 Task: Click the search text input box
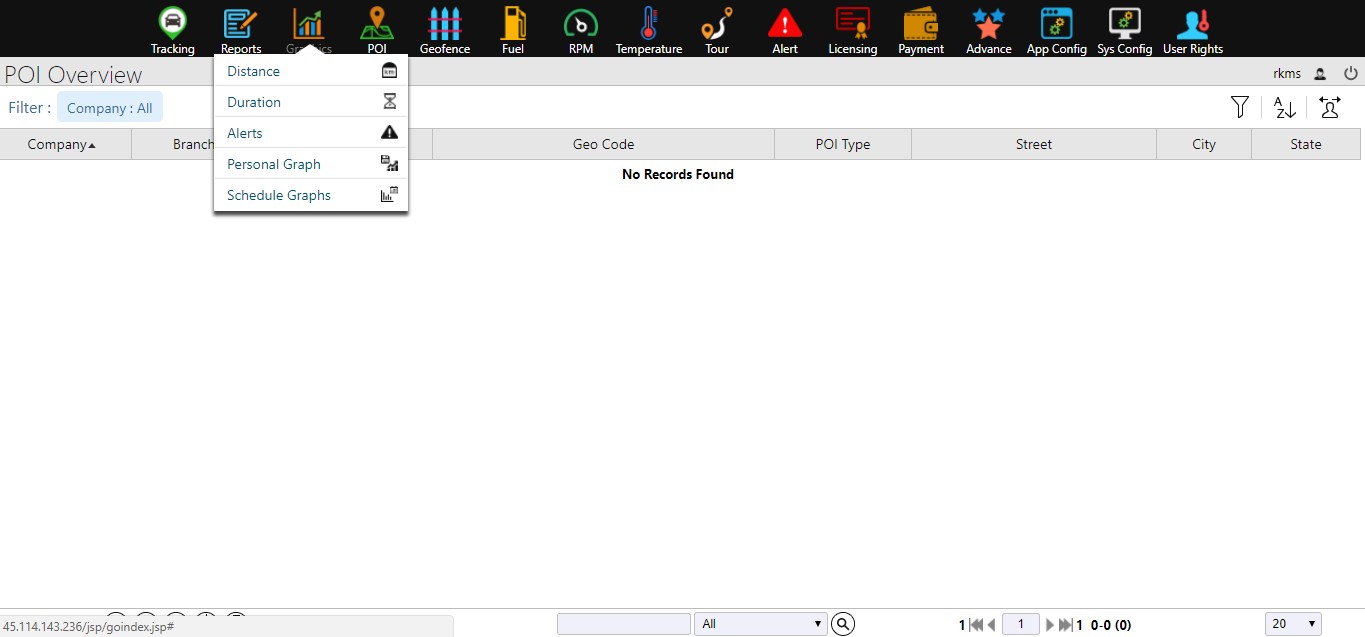[624, 624]
